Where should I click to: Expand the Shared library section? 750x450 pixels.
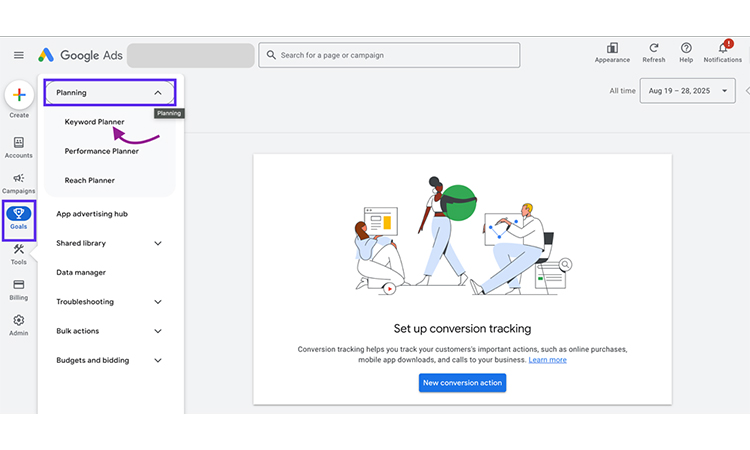click(x=110, y=243)
